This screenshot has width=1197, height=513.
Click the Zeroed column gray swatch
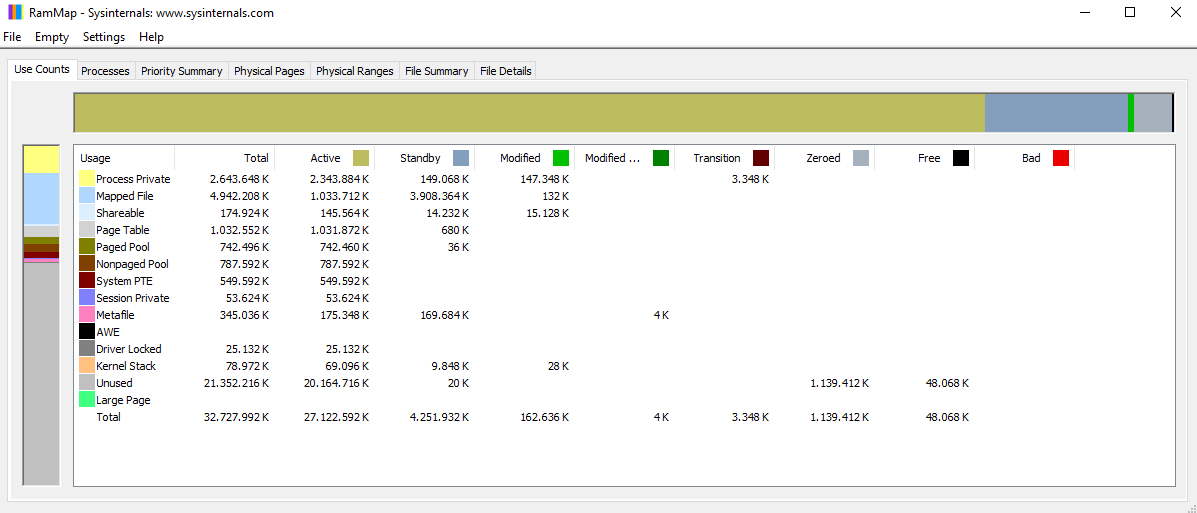point(861,158)
